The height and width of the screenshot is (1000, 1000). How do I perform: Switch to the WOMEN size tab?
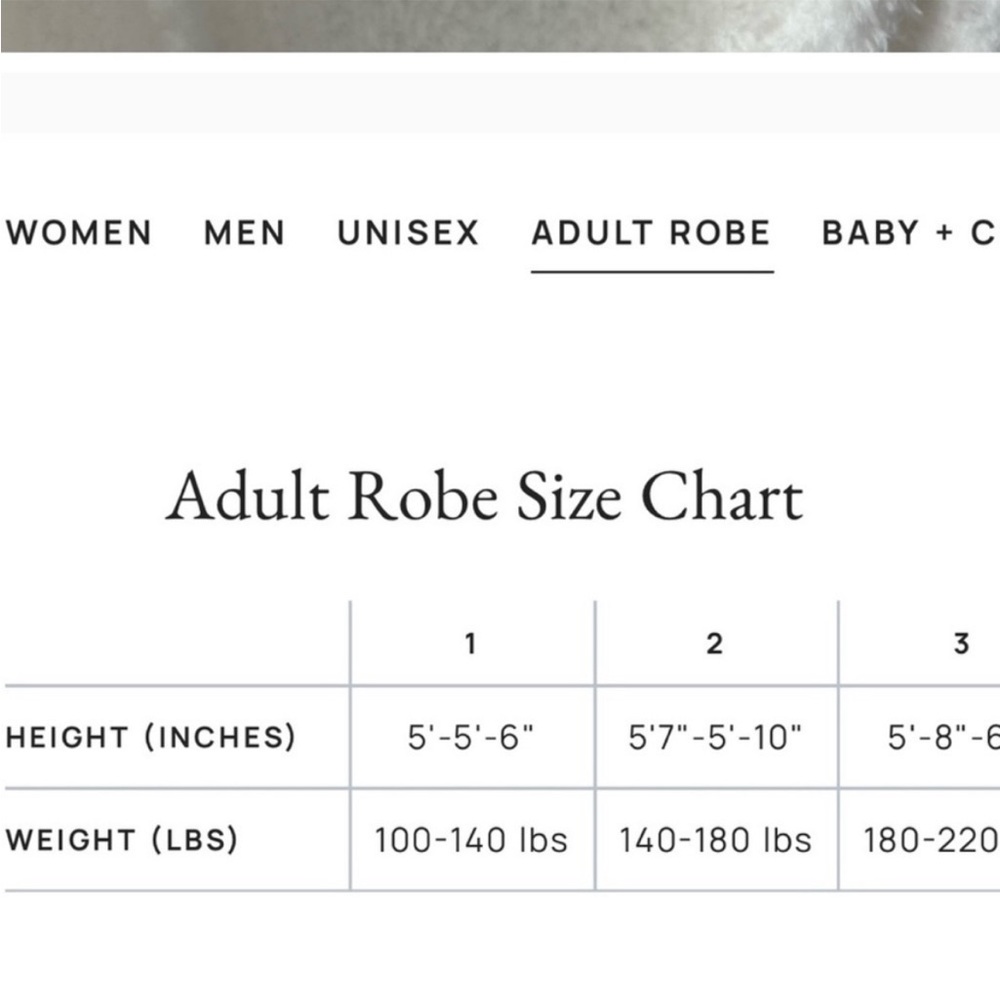pos(79,233)
